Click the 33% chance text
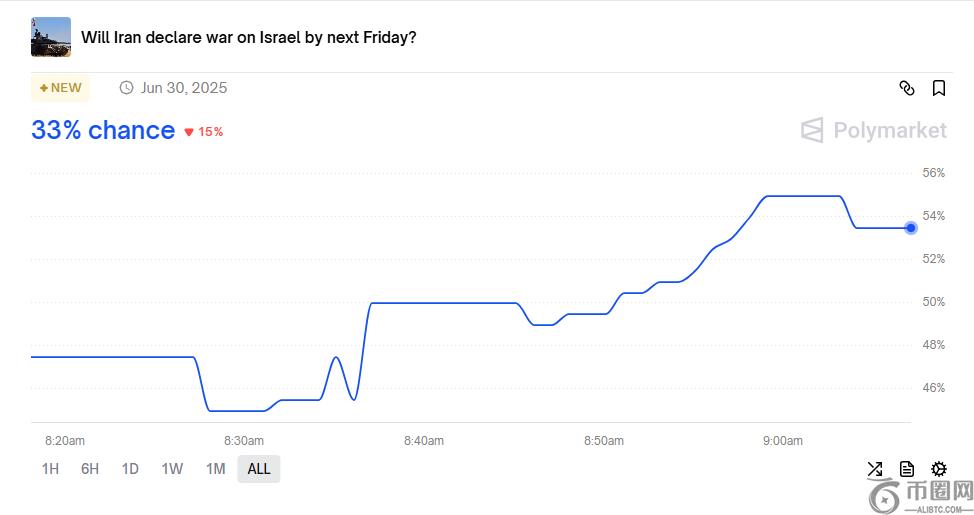 103,130
